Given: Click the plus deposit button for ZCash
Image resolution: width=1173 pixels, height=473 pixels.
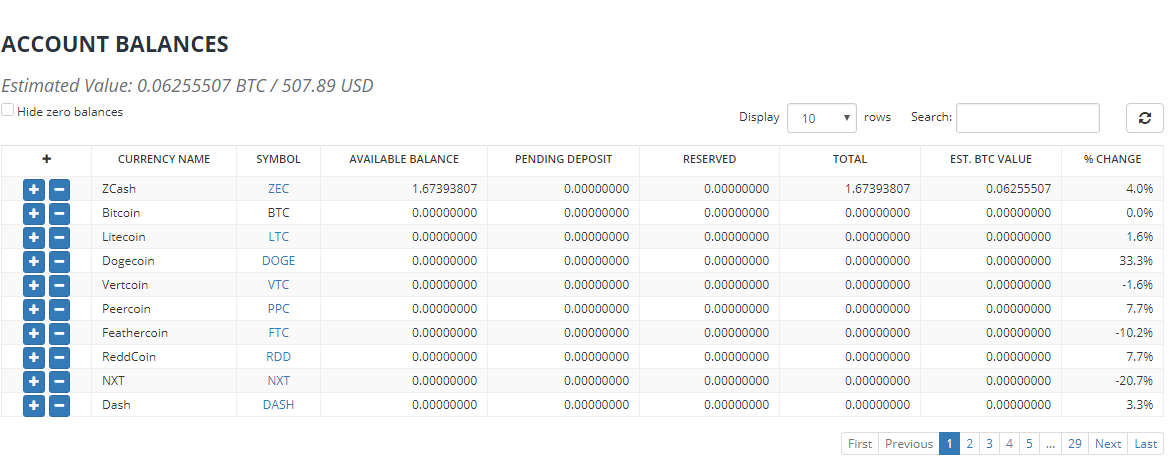Looking at the screenshot, I should [34, 189].
